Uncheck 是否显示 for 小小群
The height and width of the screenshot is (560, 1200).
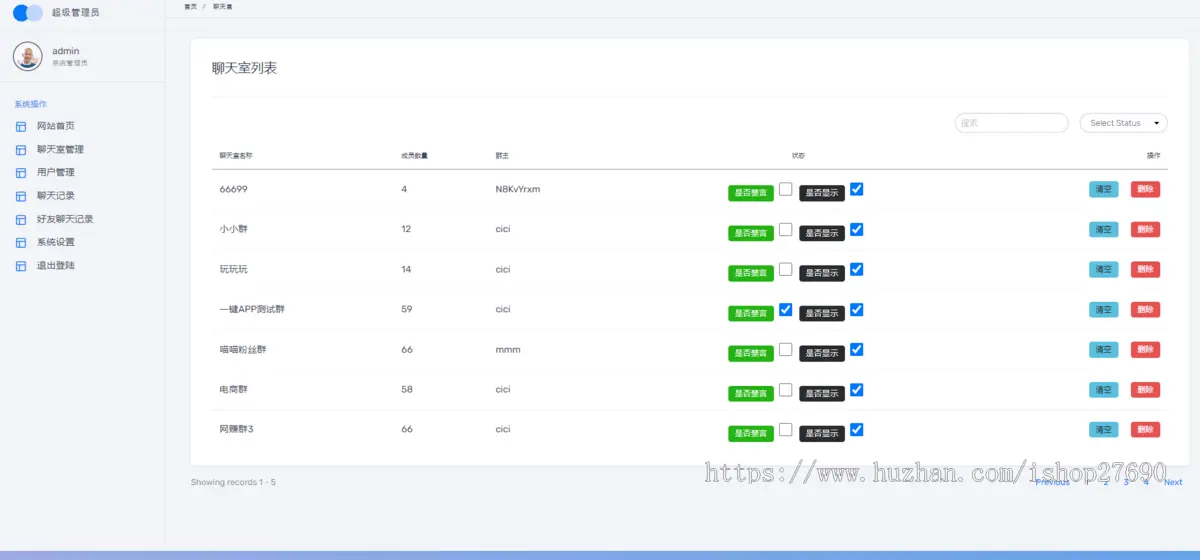tap(856, 229)
